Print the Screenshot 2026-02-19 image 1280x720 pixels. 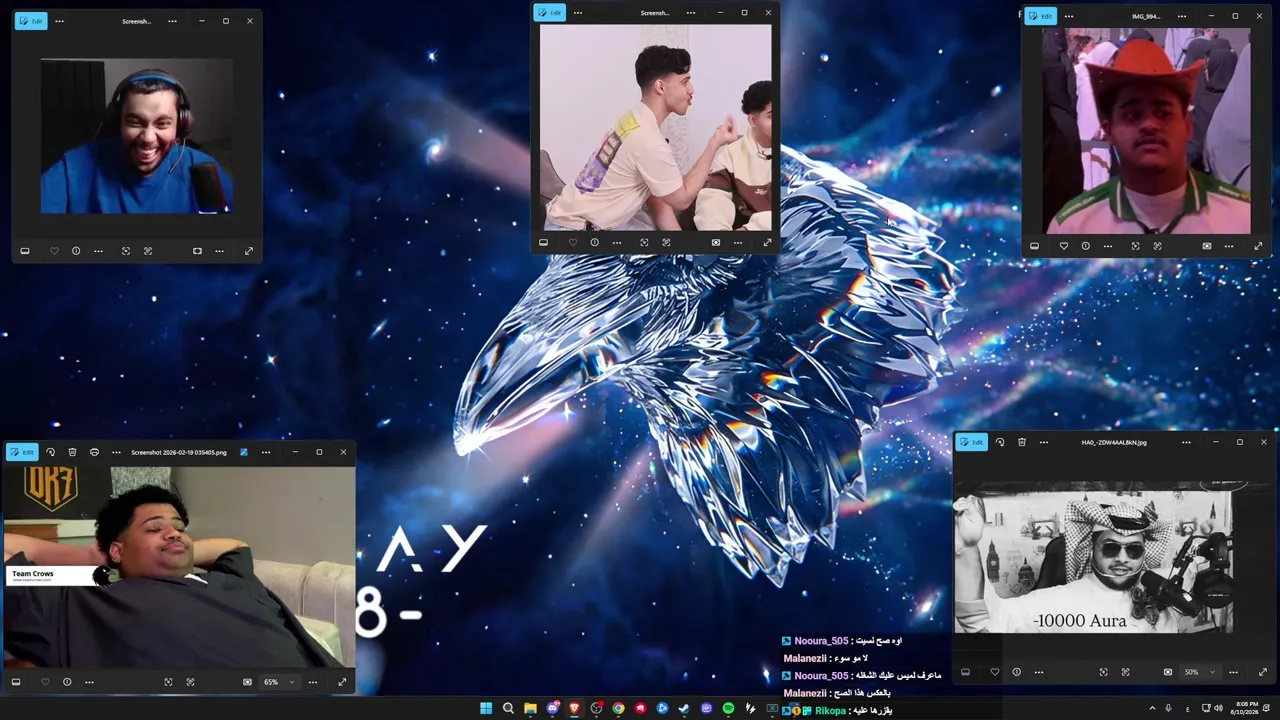pyautogui.click(x=94, y=452)
